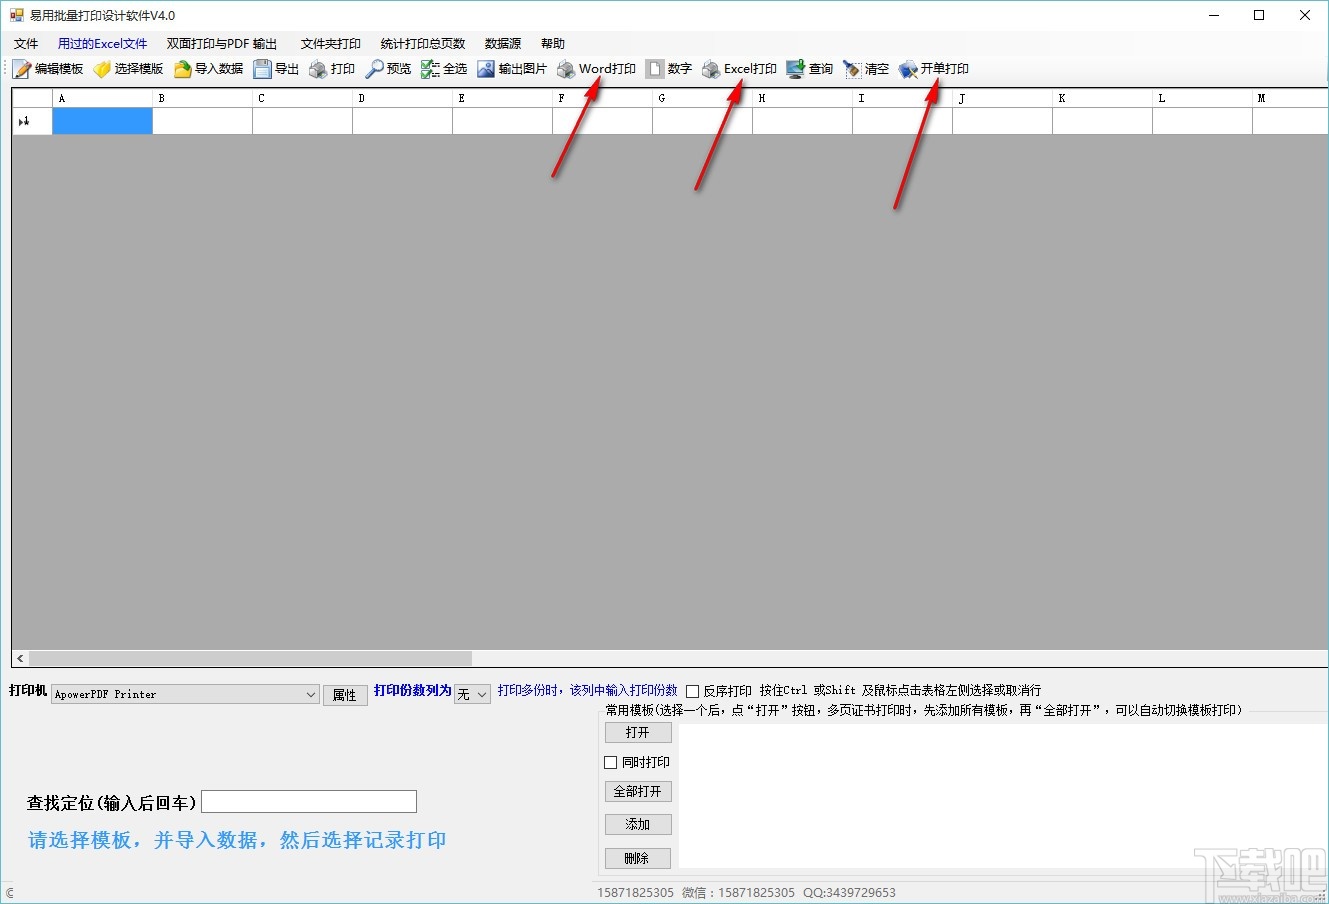Click the 全部打开 button
This screenshot has width=1329, height=904.
(x=637, y=791)
